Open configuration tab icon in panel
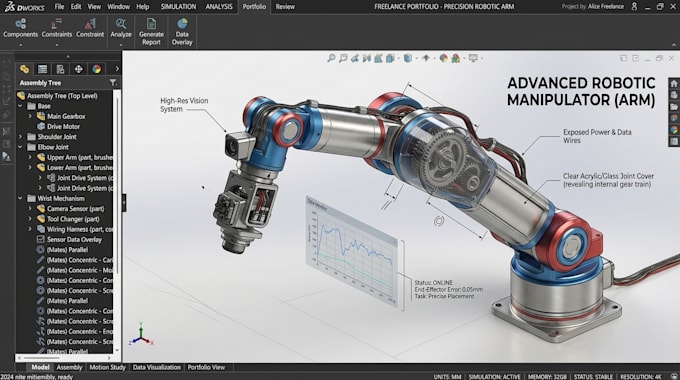 point(60,69)
